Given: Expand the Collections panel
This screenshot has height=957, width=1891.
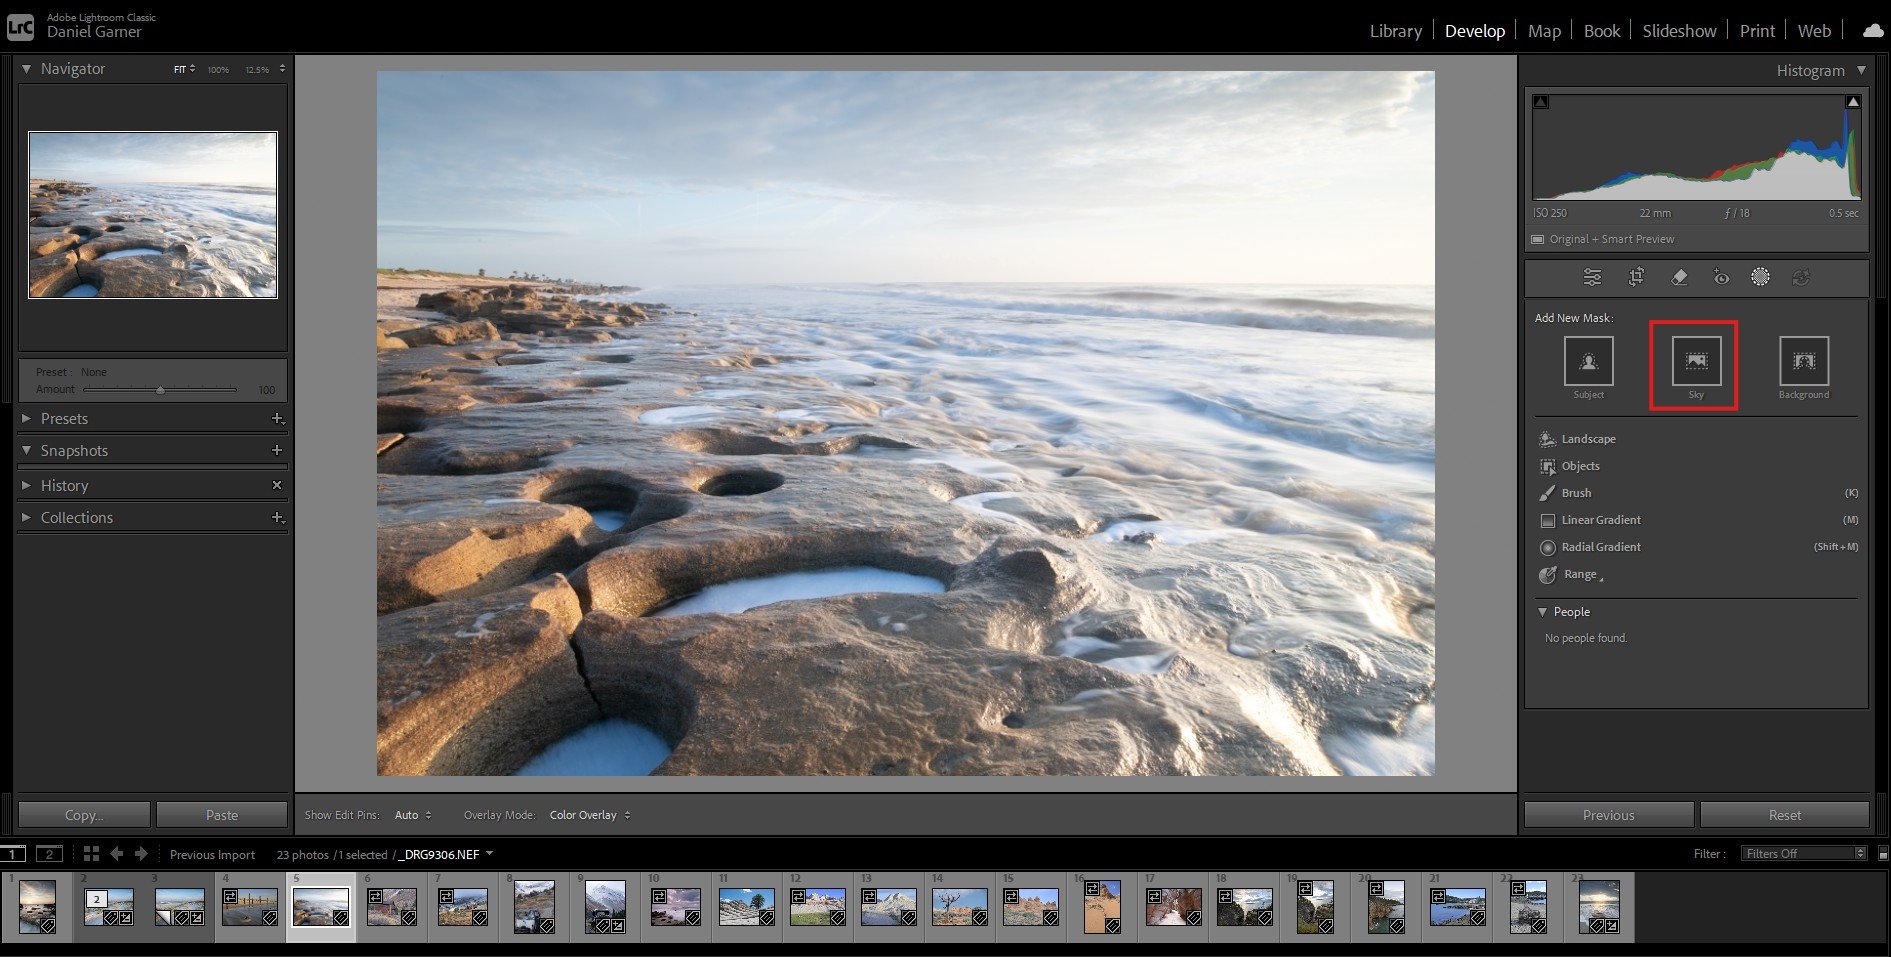Looking at the screenshot, I should (x=27, y=518).
